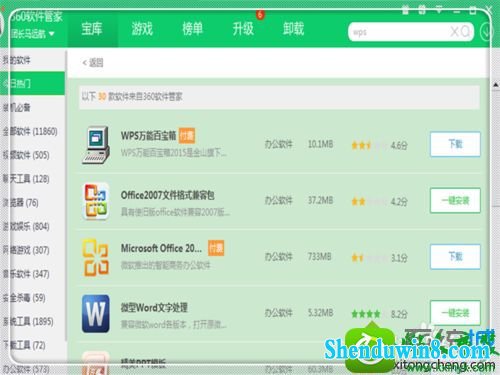Viewport: 500px width, 375px height.
Task: Open the 榜单 tab
Action: coord(192,29)
